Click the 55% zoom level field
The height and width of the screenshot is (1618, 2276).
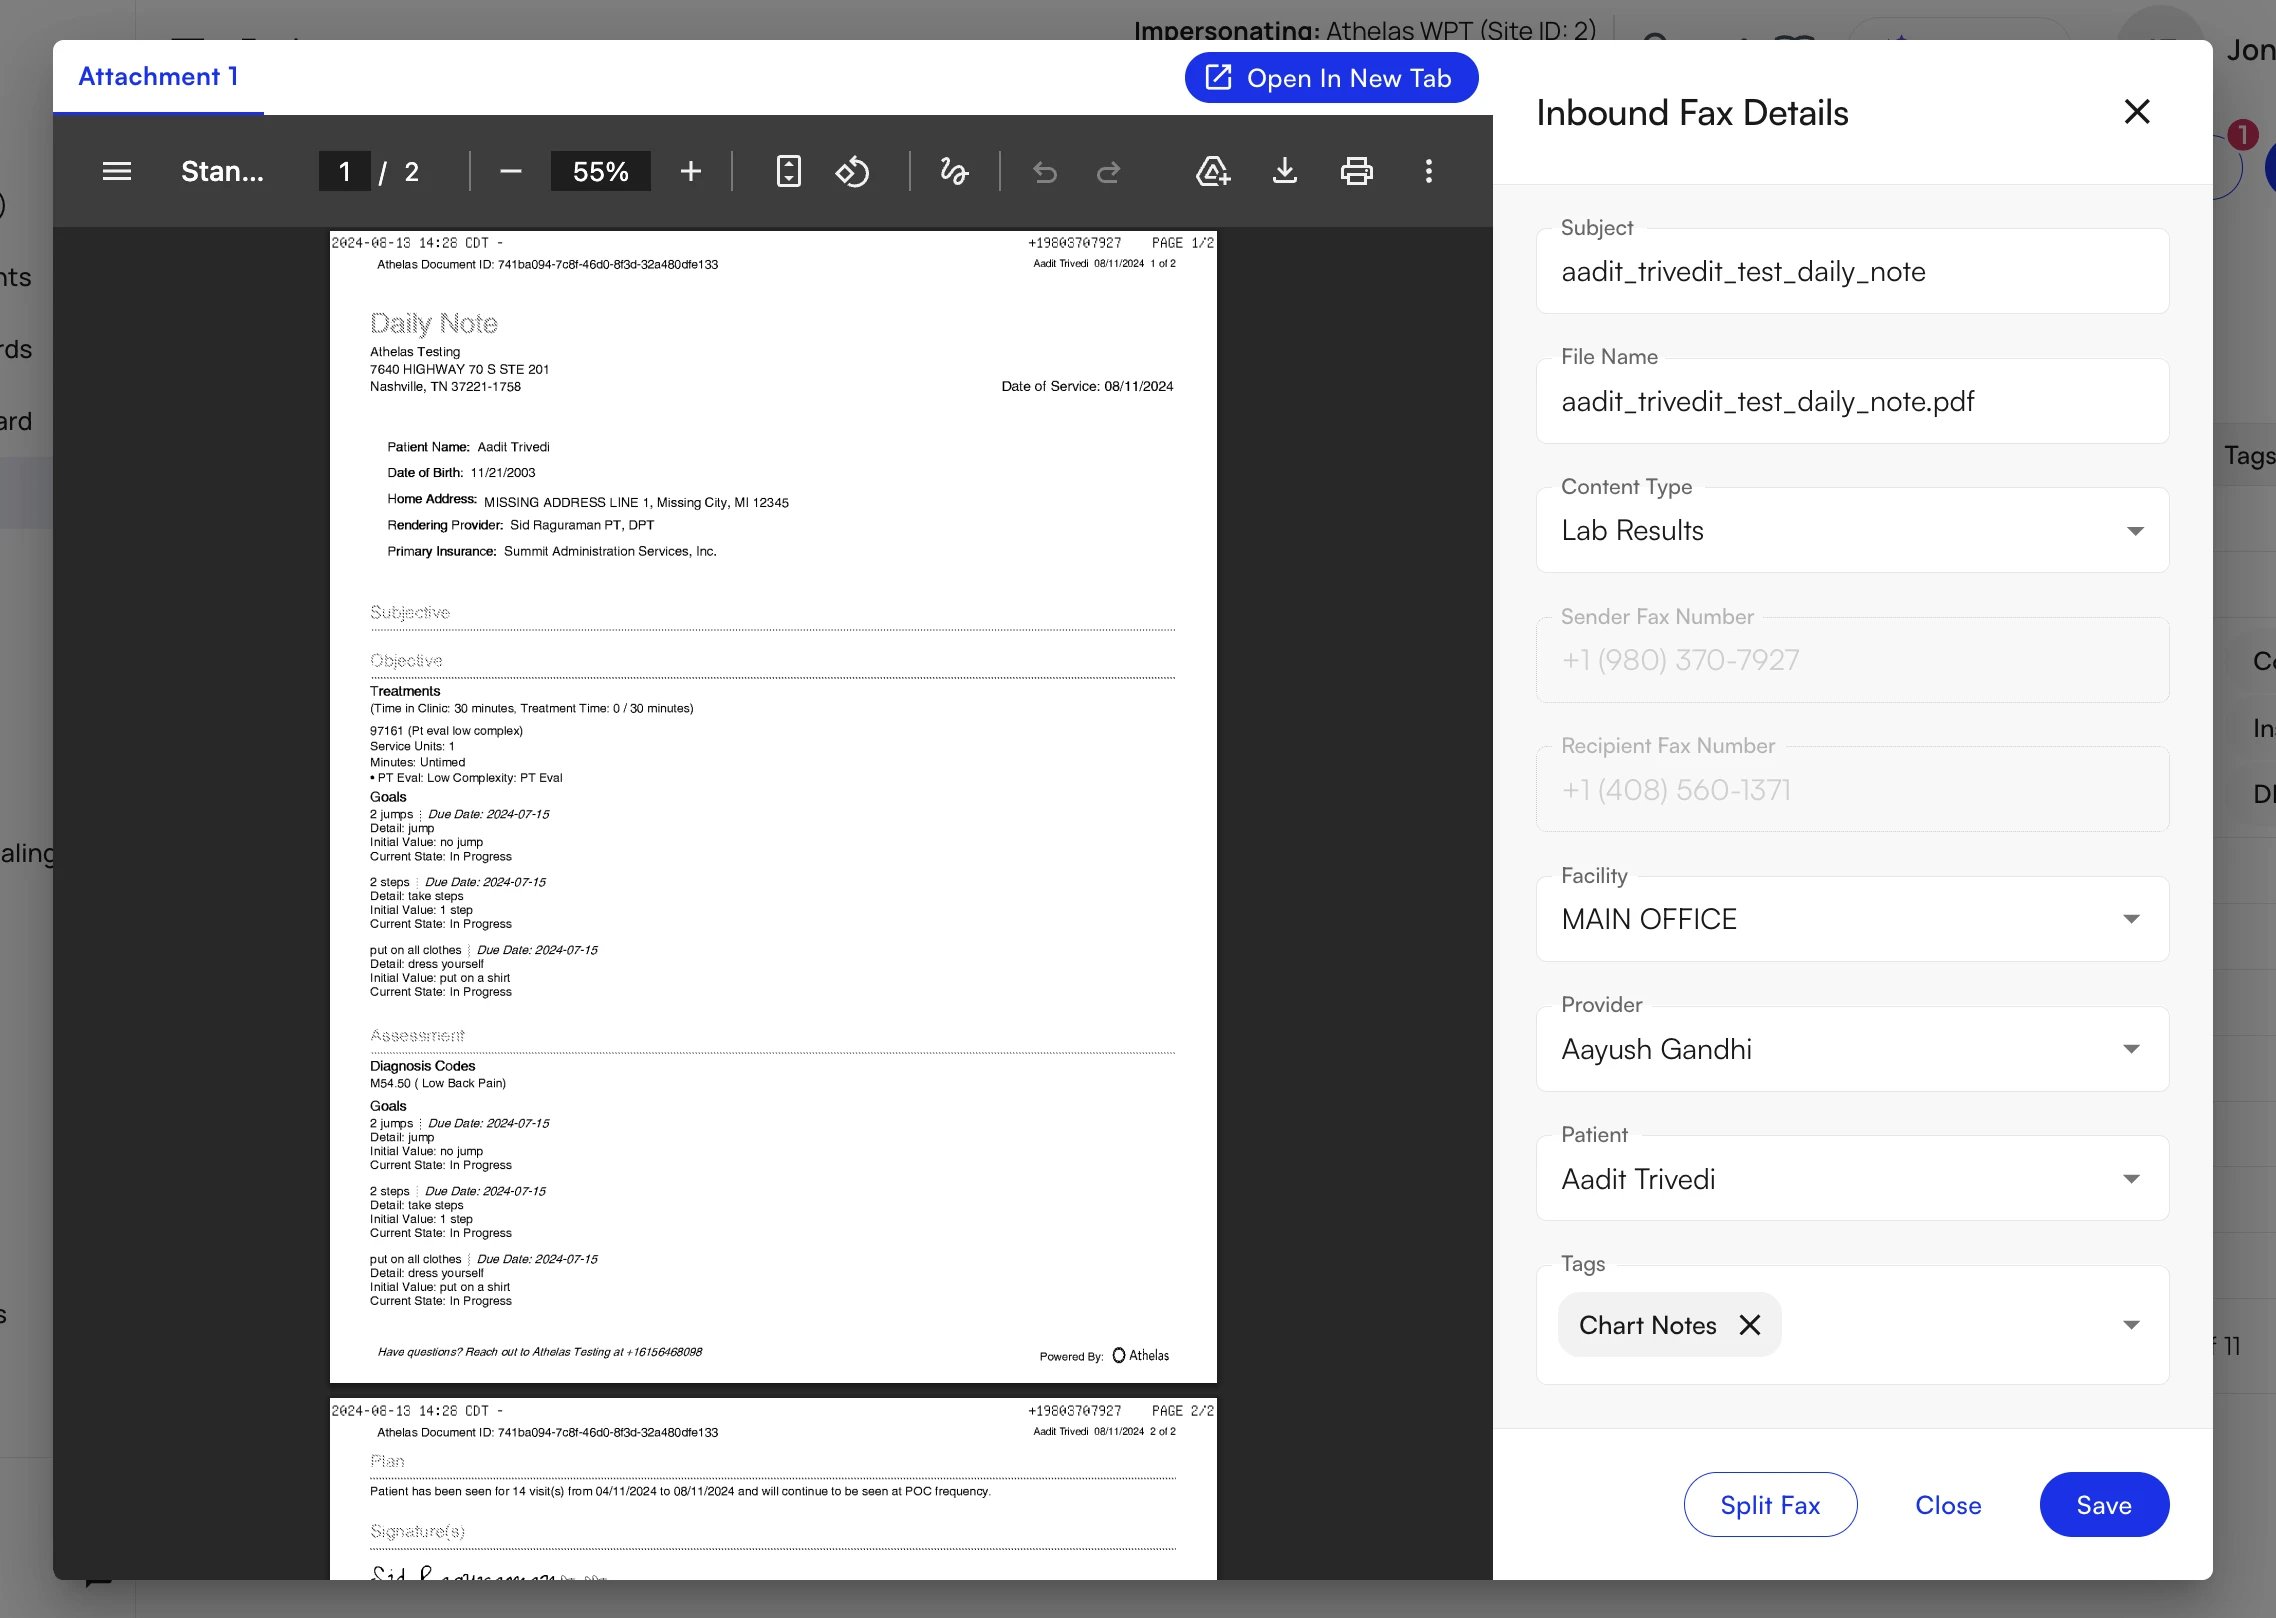click(600, 171)
